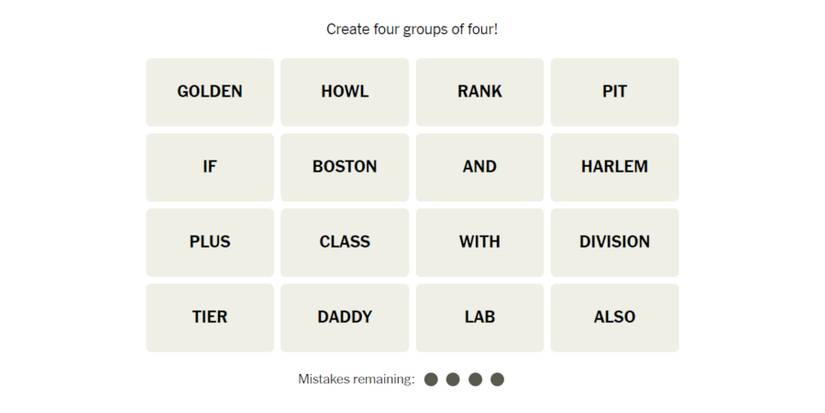Pick the PIT tile
The width and height of the screenshot is (825, 413).
[x=615, y=92]
